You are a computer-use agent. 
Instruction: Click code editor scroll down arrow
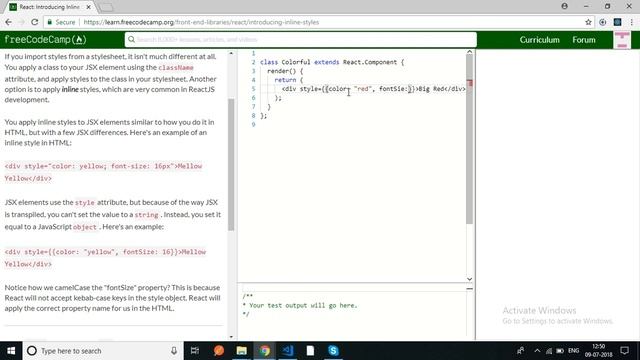coord(469,279)
